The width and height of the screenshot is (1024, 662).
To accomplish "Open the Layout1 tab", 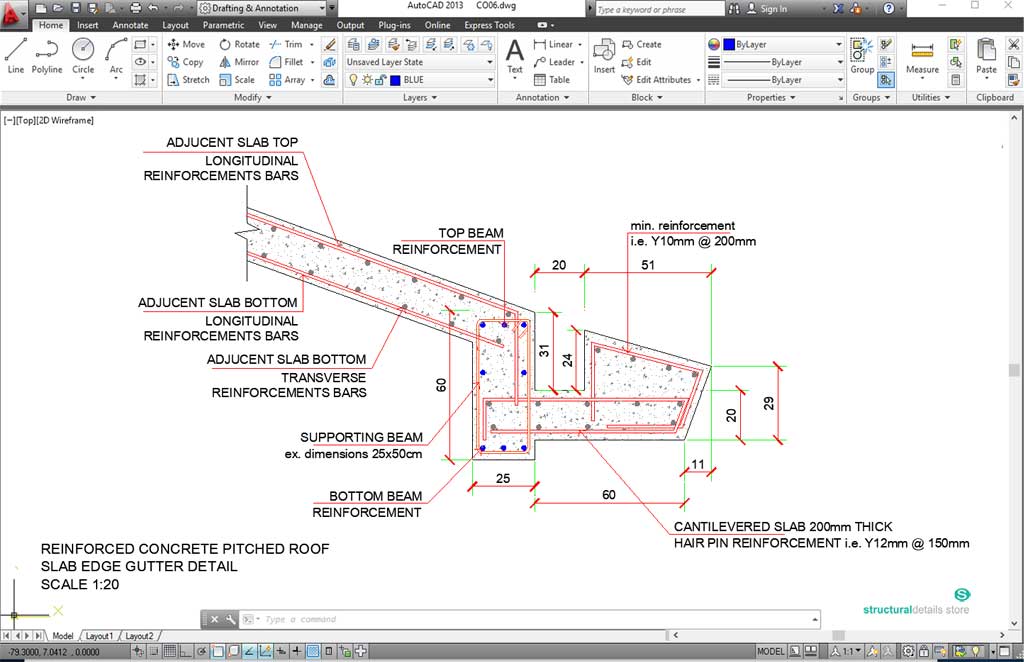I will [99, 636].
